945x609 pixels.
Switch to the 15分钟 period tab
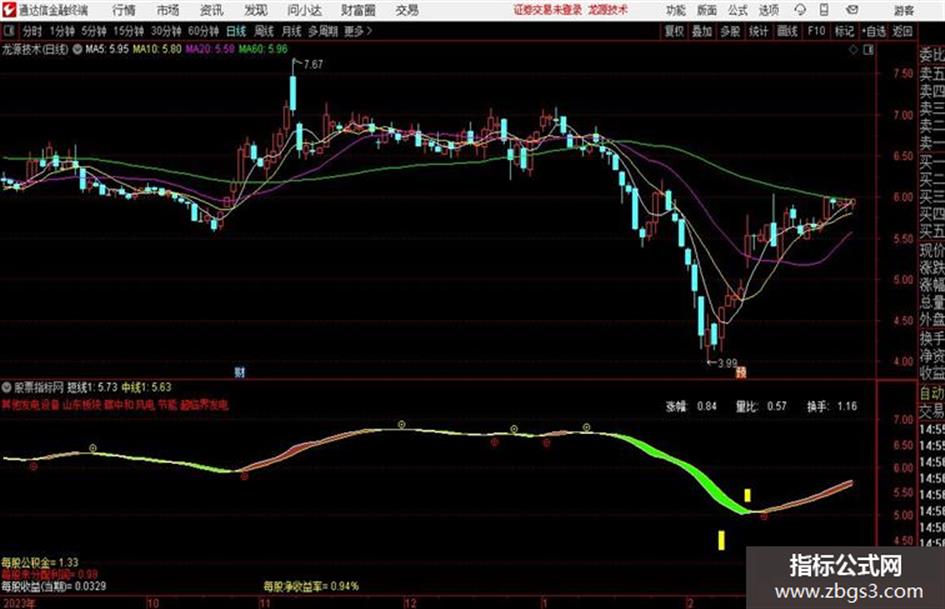click(x=128, y=31)
